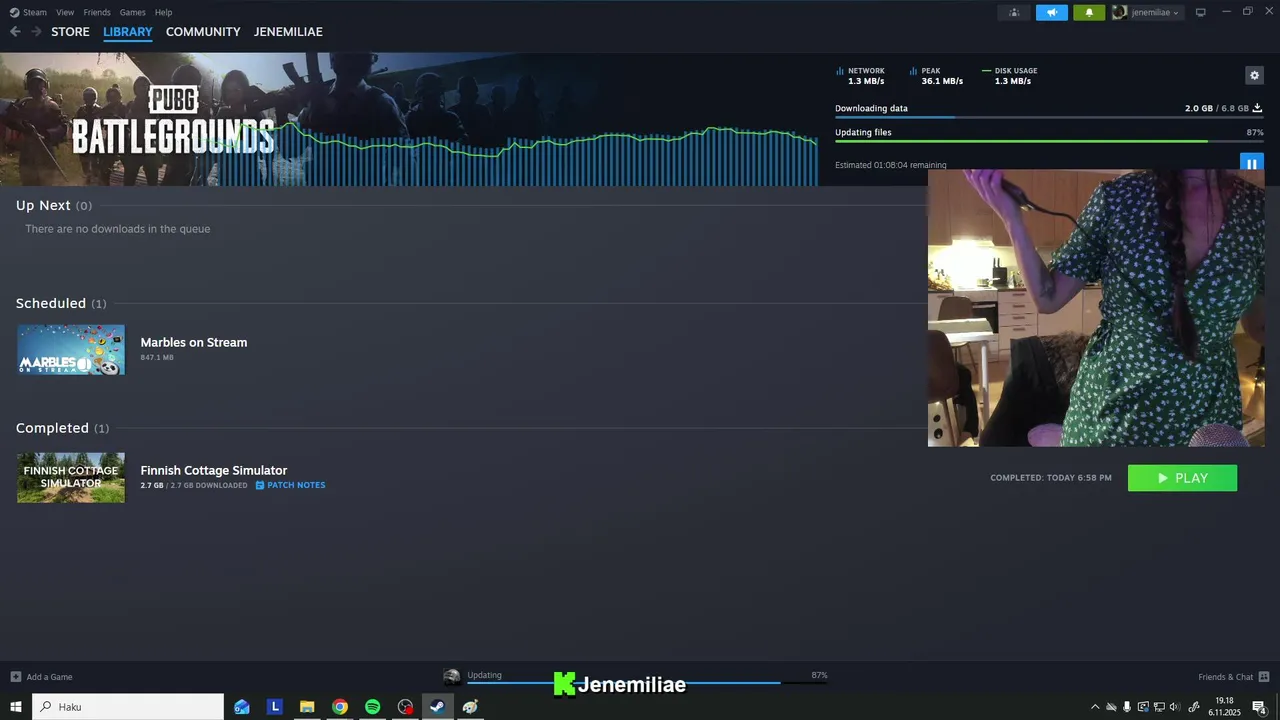Click the 847.1 MB size label
This screenshot has width=1280, height=720.
tap(157, 357)
